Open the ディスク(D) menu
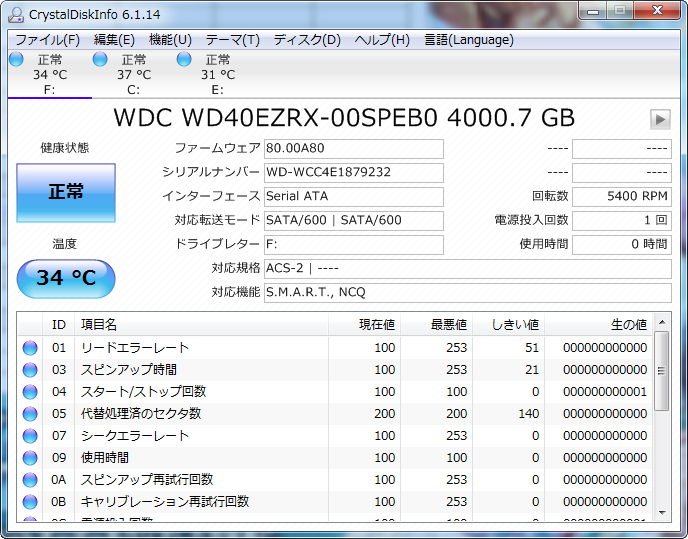This screenshot has height=539, width=688. (307, 40)
